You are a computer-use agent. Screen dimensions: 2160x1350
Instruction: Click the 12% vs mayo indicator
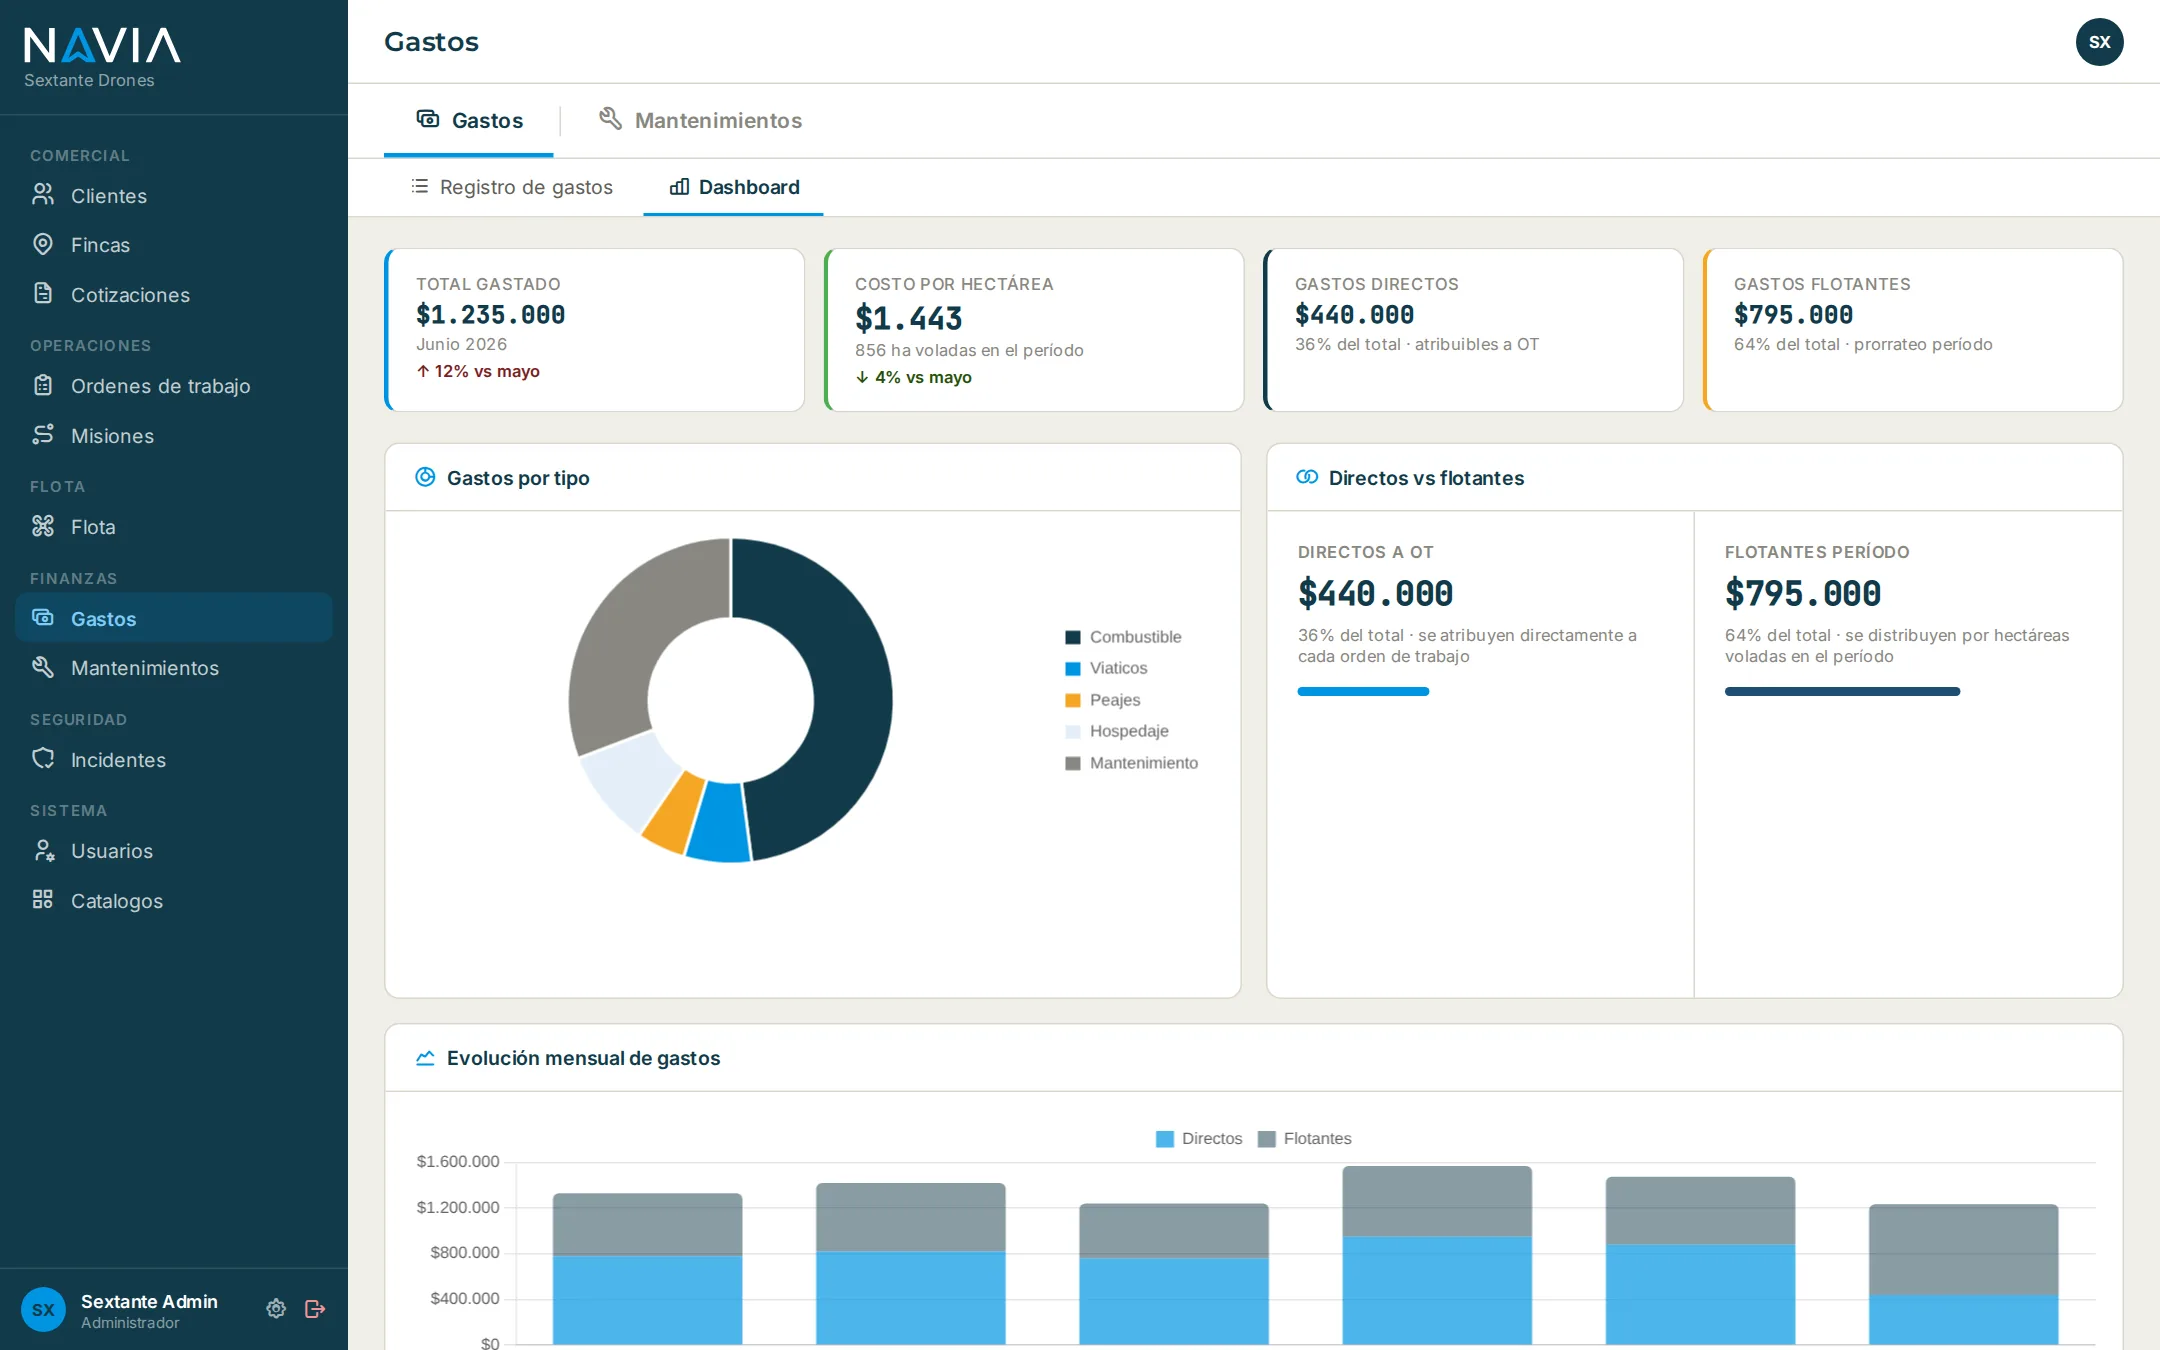coord(478,371)
